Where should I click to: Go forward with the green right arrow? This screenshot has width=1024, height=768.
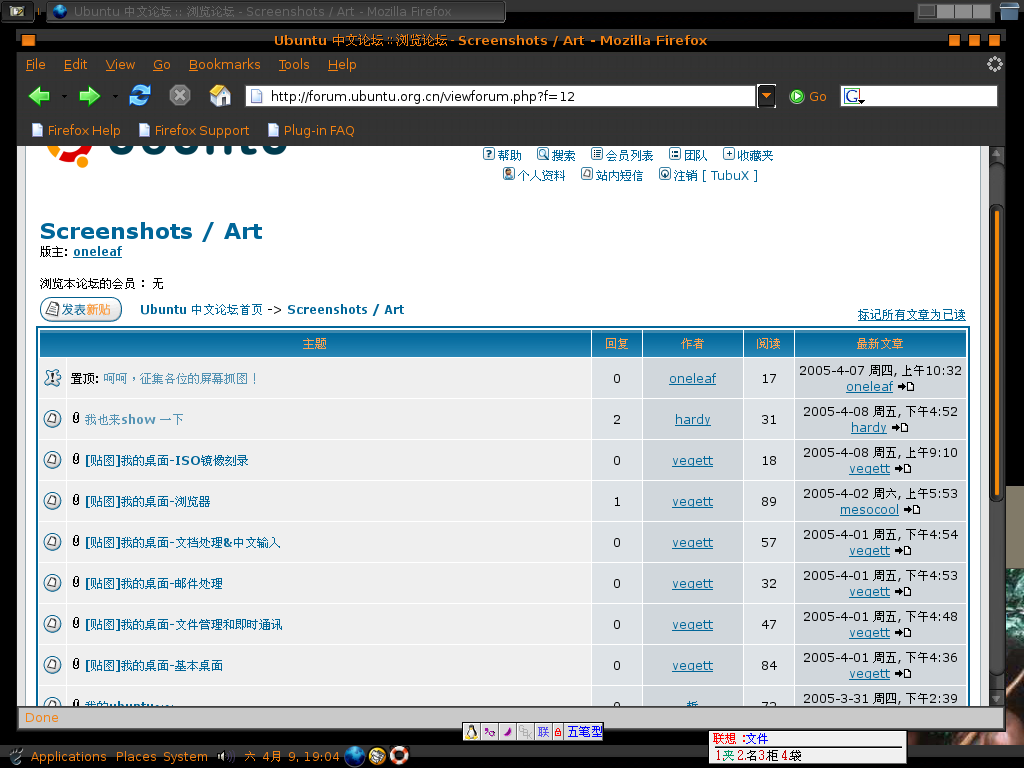89,96
